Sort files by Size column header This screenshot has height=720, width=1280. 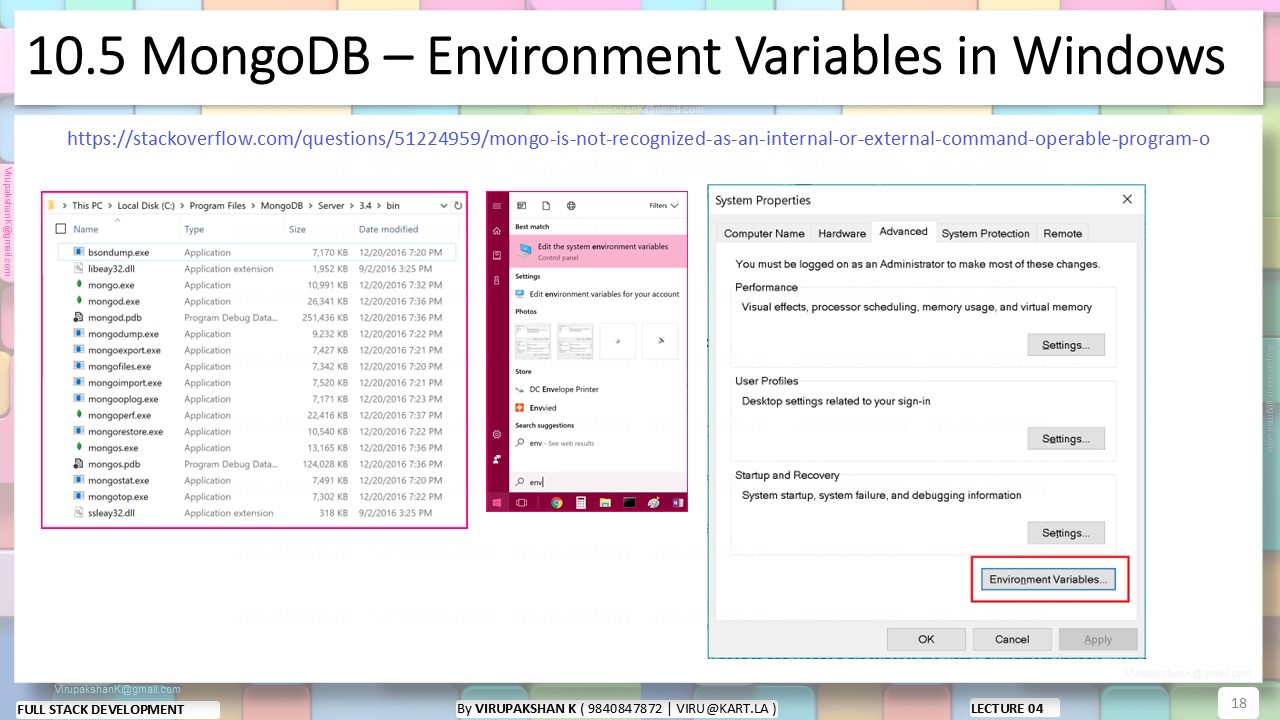click(x=297, y=229)
